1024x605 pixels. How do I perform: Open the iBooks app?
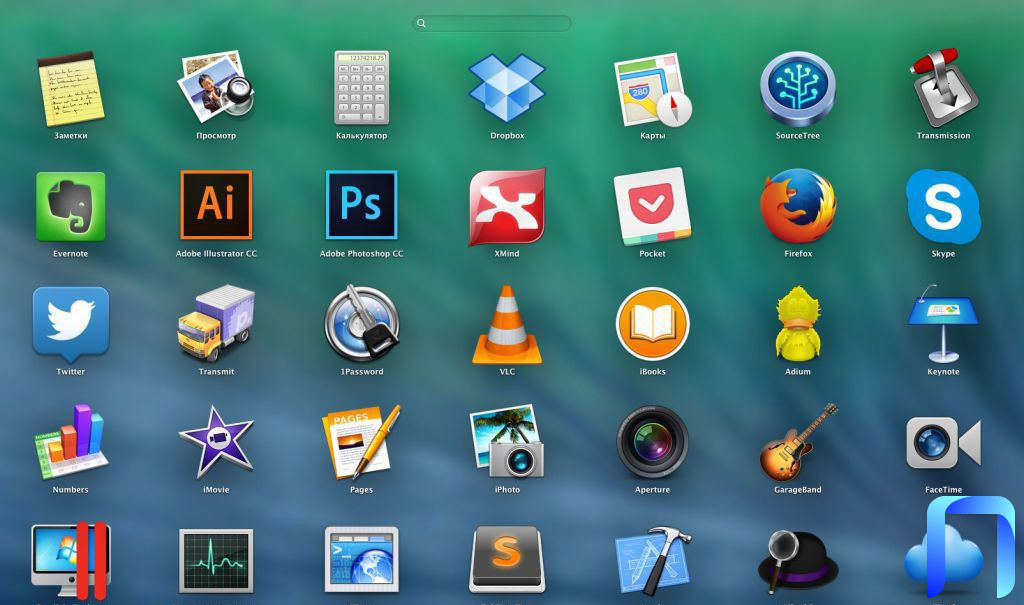[652, 324]
